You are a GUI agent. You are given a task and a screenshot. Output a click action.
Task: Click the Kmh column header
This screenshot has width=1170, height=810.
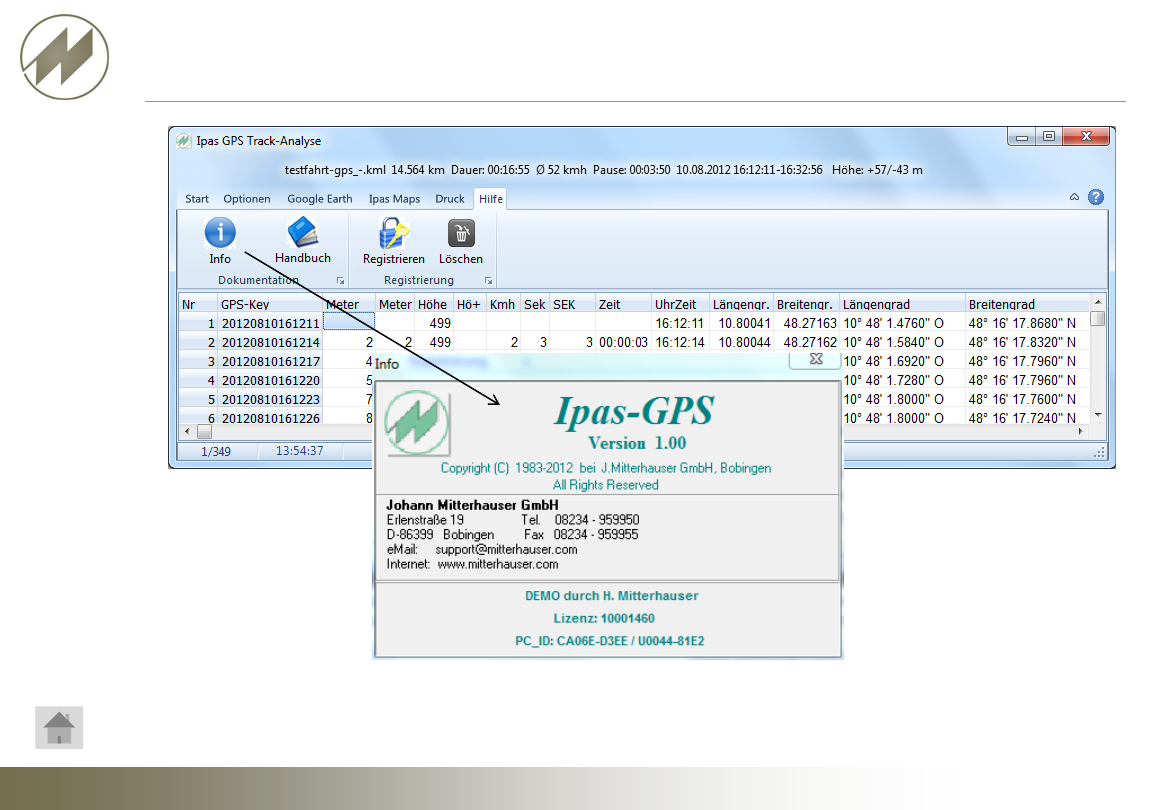(503, 304)
